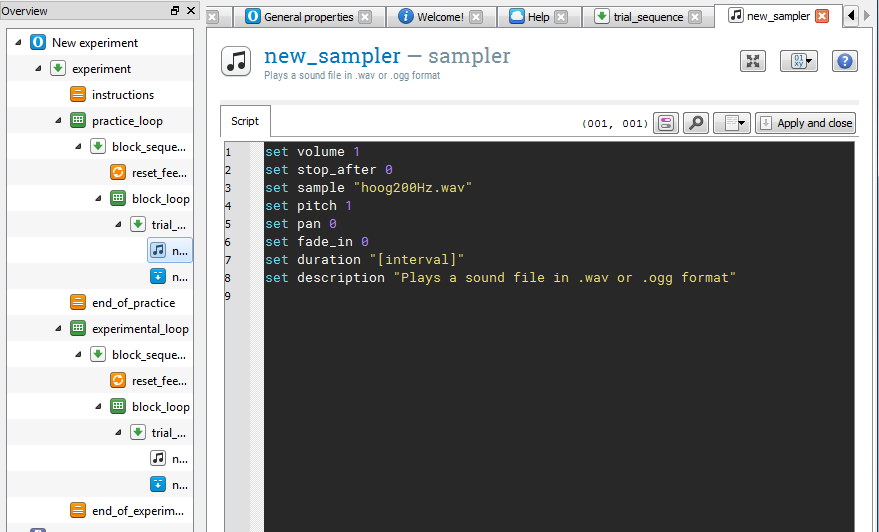Screen dimensions: 879x532
Task: Close the Overview panel
Action: click(x=191, y=10)
